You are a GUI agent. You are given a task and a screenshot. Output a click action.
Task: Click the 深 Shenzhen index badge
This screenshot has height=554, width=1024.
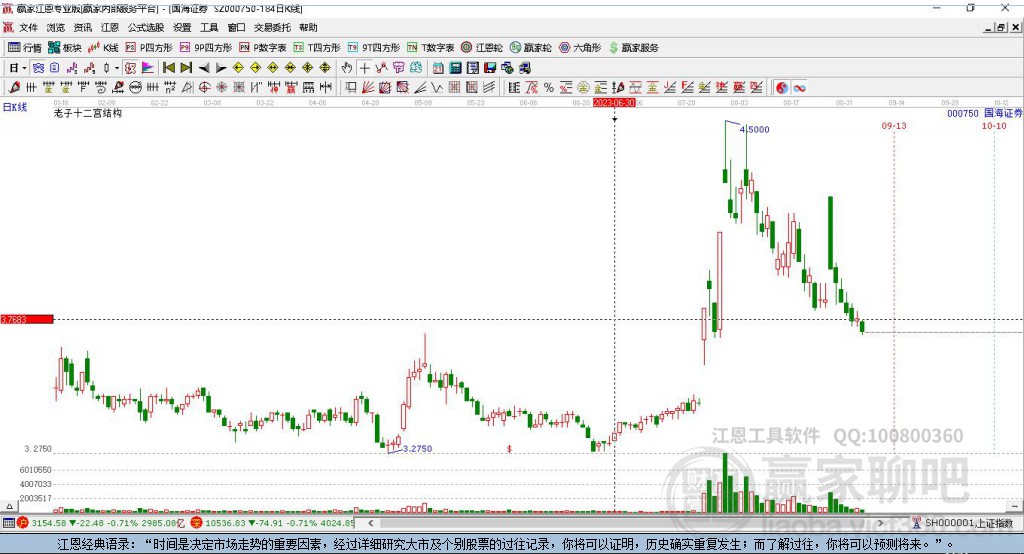[196, 523]
